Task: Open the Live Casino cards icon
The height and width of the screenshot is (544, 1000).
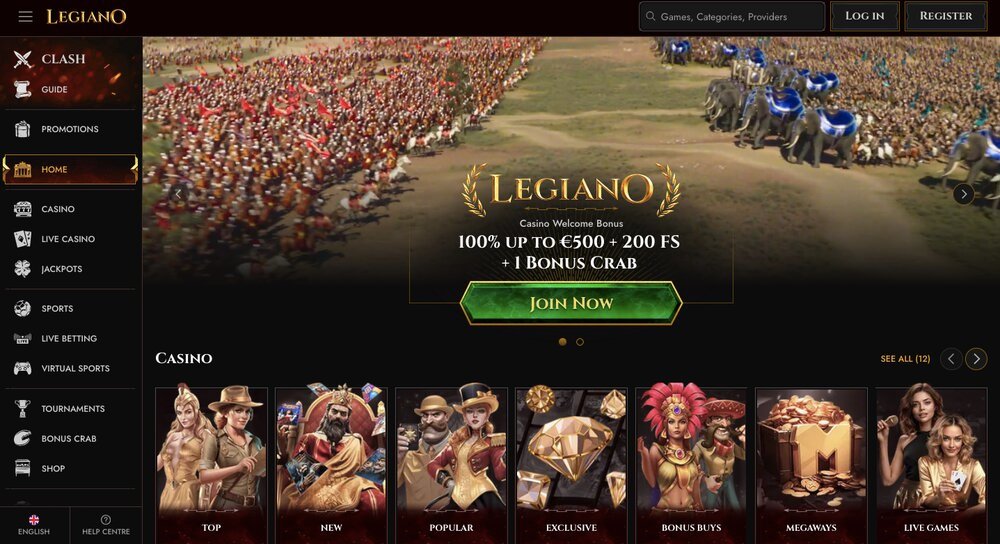Action: 23,239
